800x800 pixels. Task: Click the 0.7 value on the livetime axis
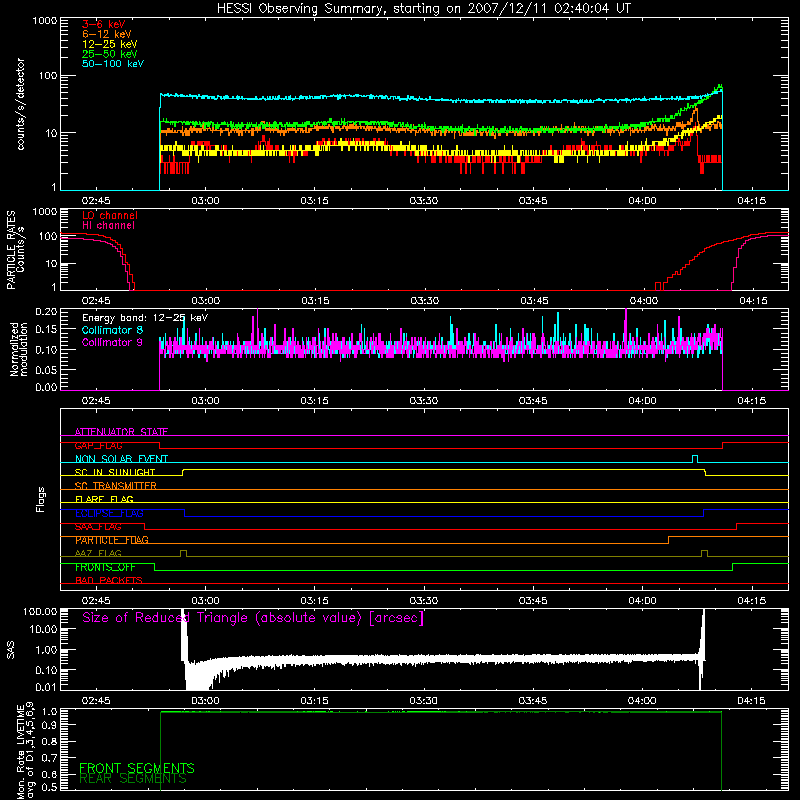coord(49,758)
